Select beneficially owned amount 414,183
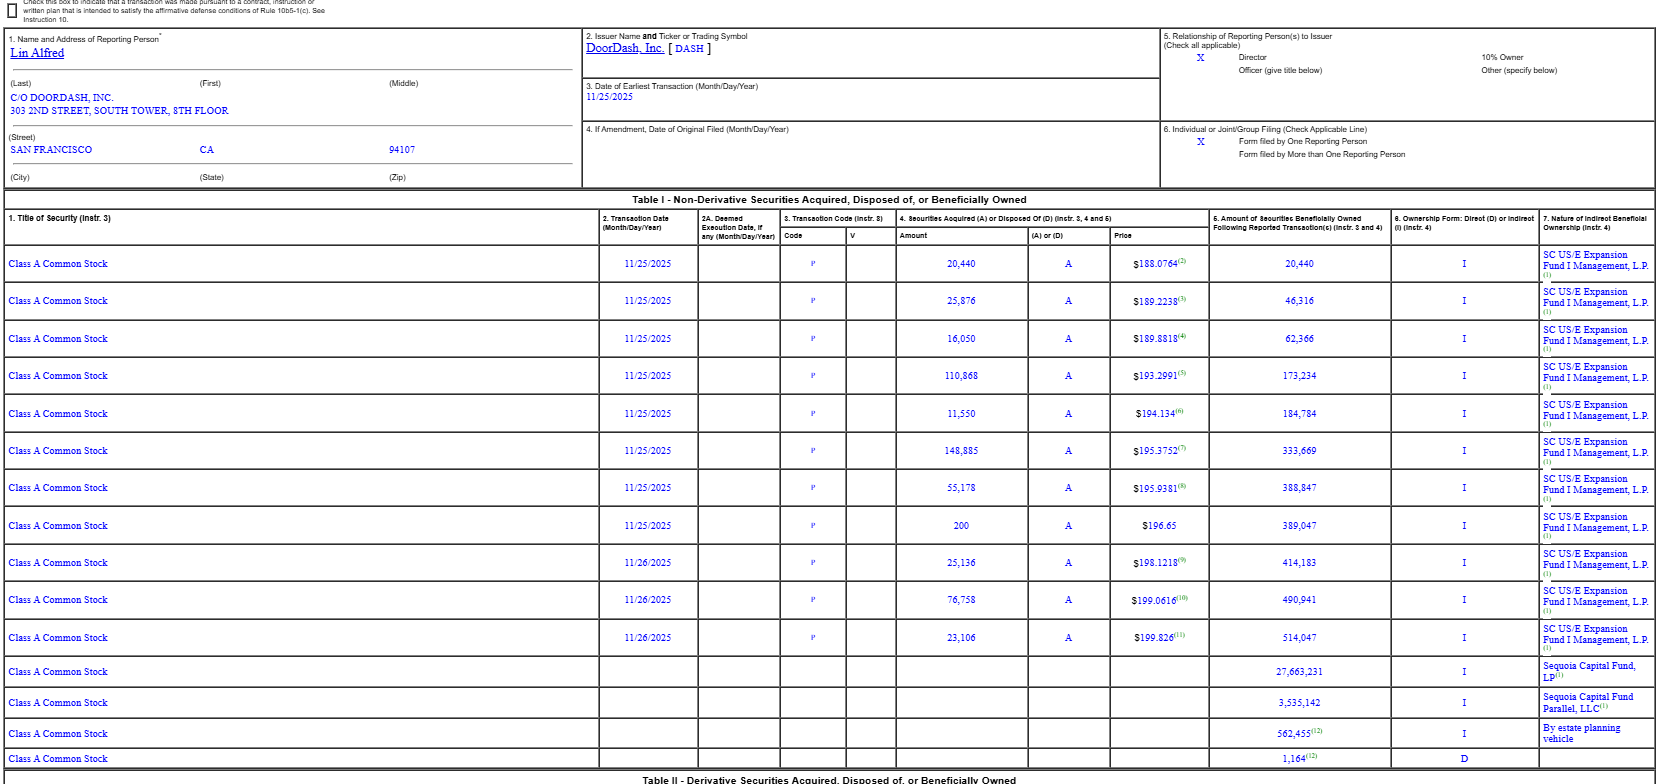Screen dimensions: 1656x784 coord(1299,563)
